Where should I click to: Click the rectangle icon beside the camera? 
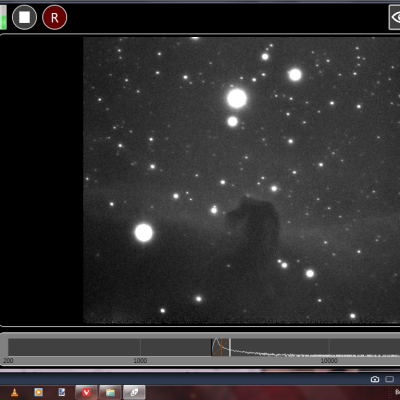click(389, 379)
